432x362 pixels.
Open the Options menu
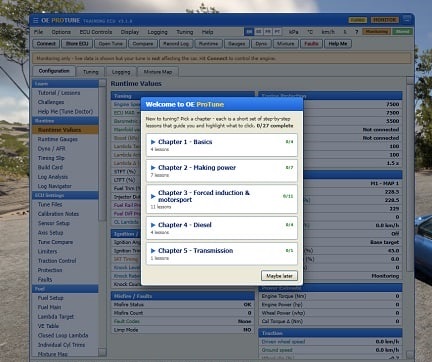click(x=61, y=32)
